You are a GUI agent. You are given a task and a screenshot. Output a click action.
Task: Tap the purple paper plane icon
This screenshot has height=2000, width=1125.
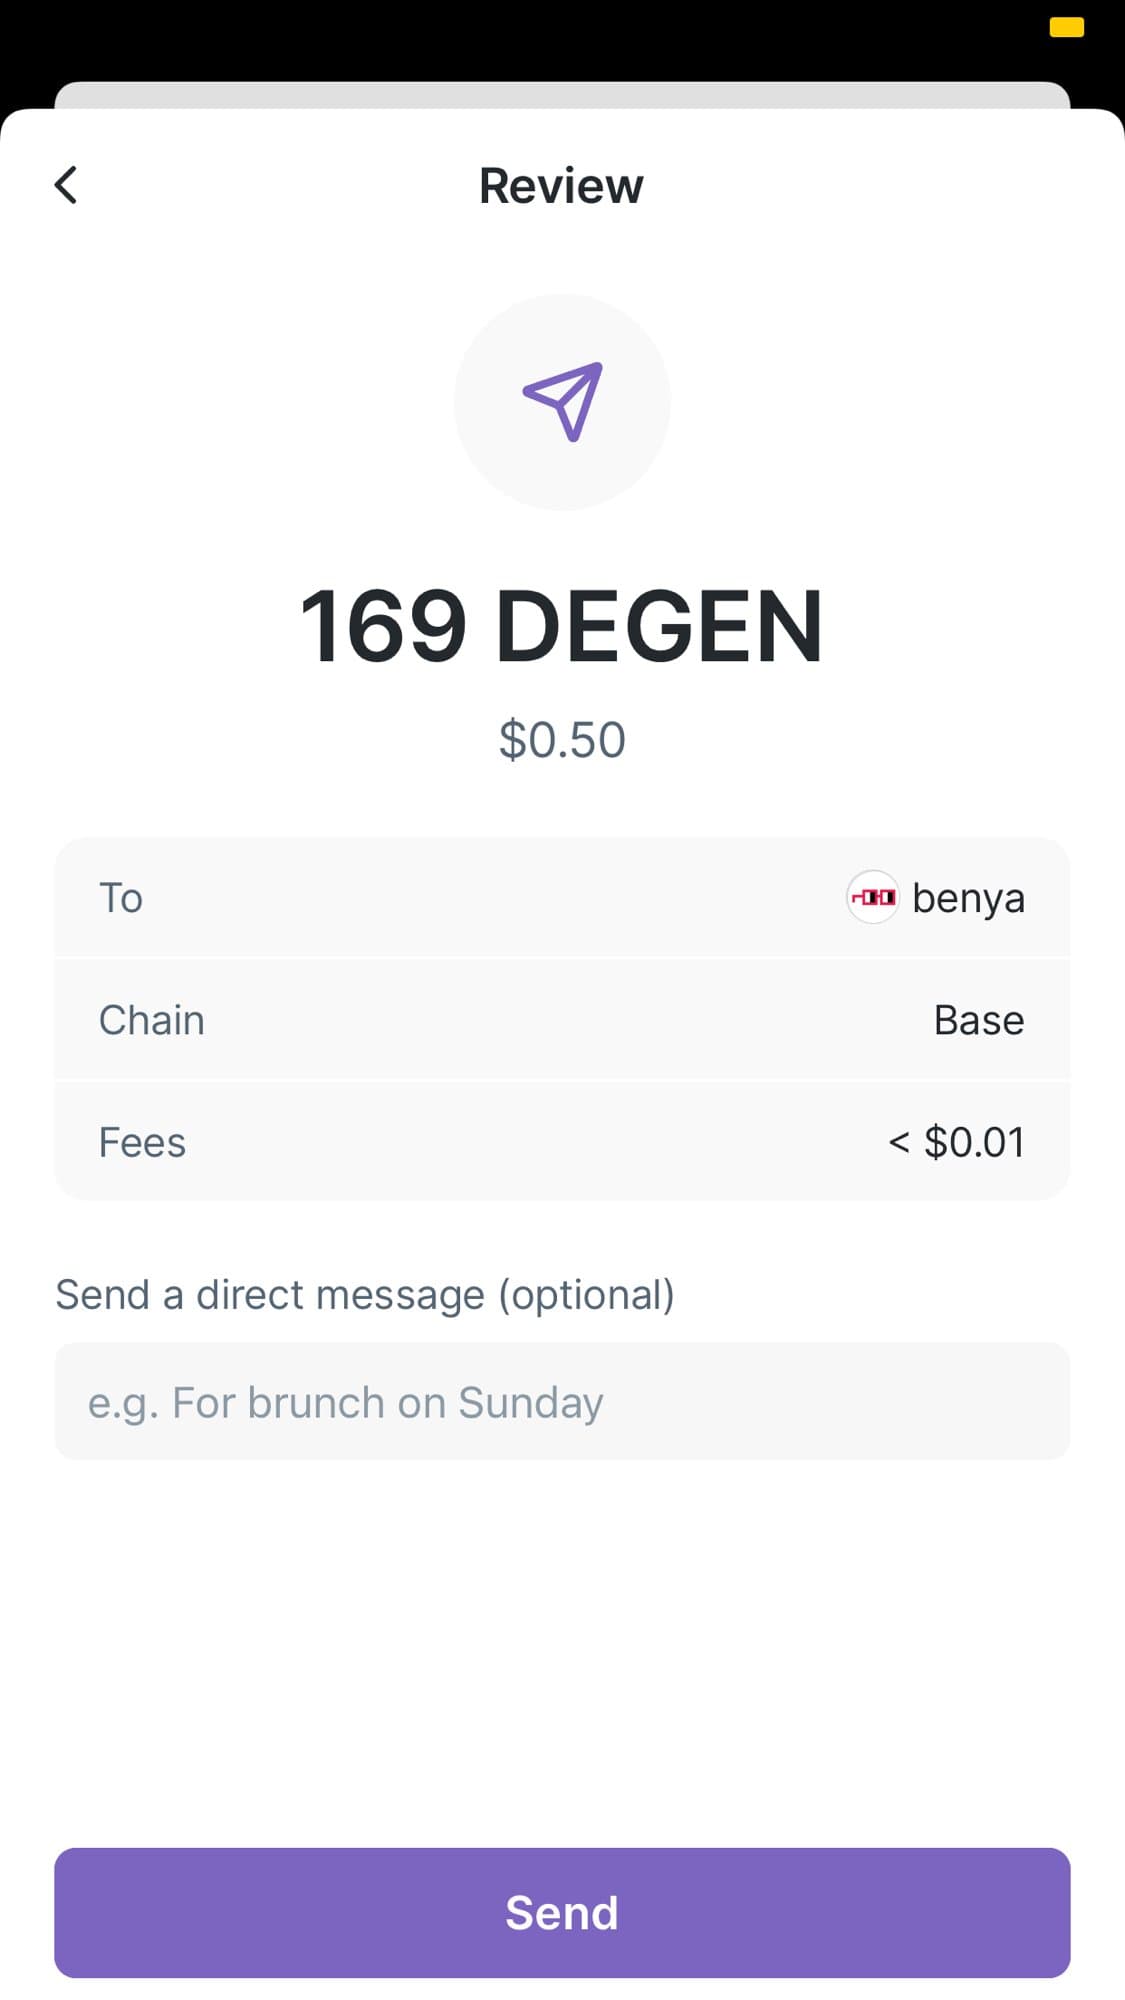point(563,401)
